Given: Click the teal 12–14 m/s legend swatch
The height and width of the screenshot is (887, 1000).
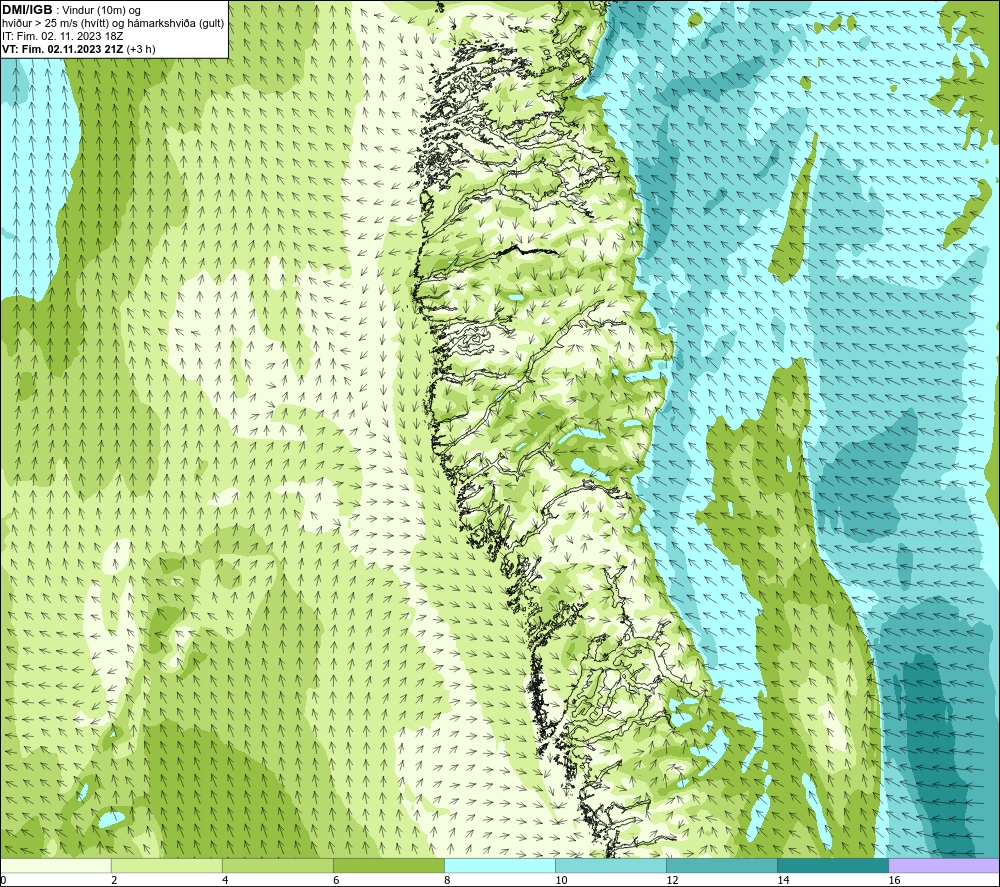Looking at the screenshot, I should [x=721, y=865].
